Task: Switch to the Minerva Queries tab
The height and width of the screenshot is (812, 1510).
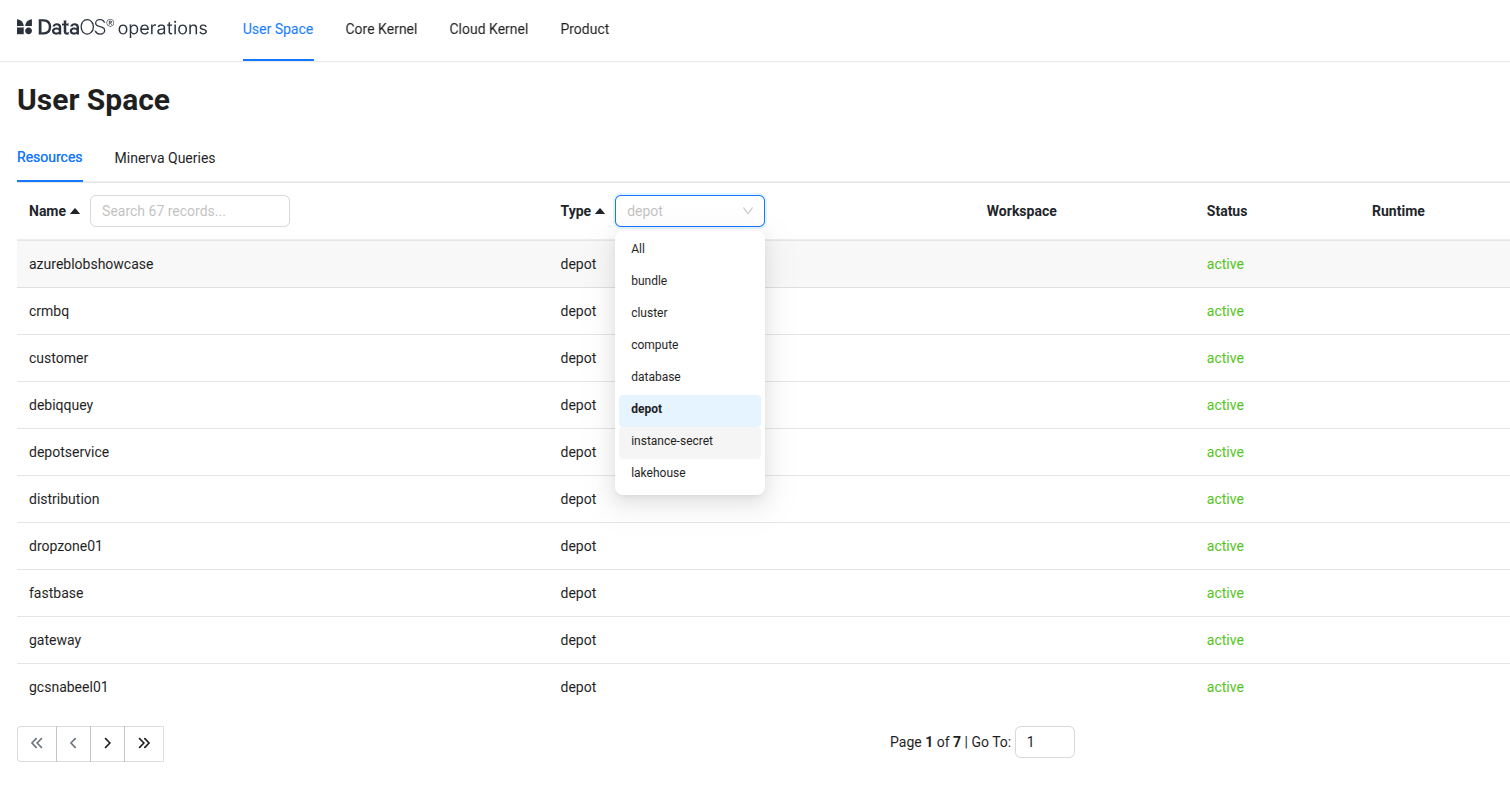Action: click(x=165, y=158)
